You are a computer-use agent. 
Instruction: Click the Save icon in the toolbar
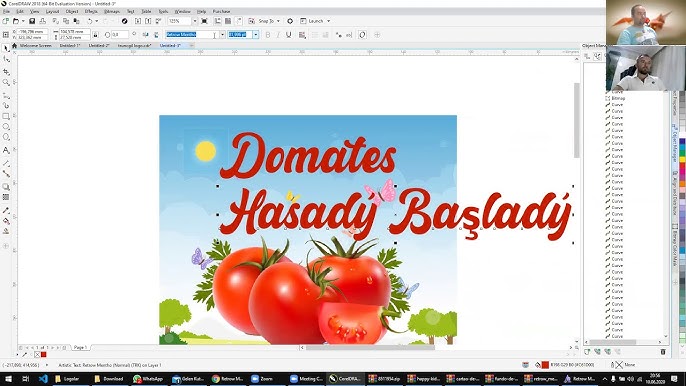coord(32,21)
